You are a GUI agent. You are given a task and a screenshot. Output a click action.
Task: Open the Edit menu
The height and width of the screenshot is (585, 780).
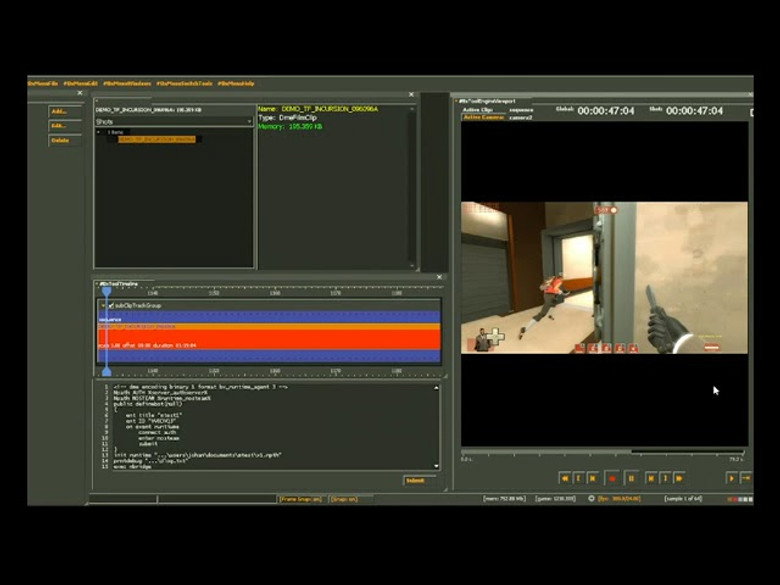[x=80, y=84]
